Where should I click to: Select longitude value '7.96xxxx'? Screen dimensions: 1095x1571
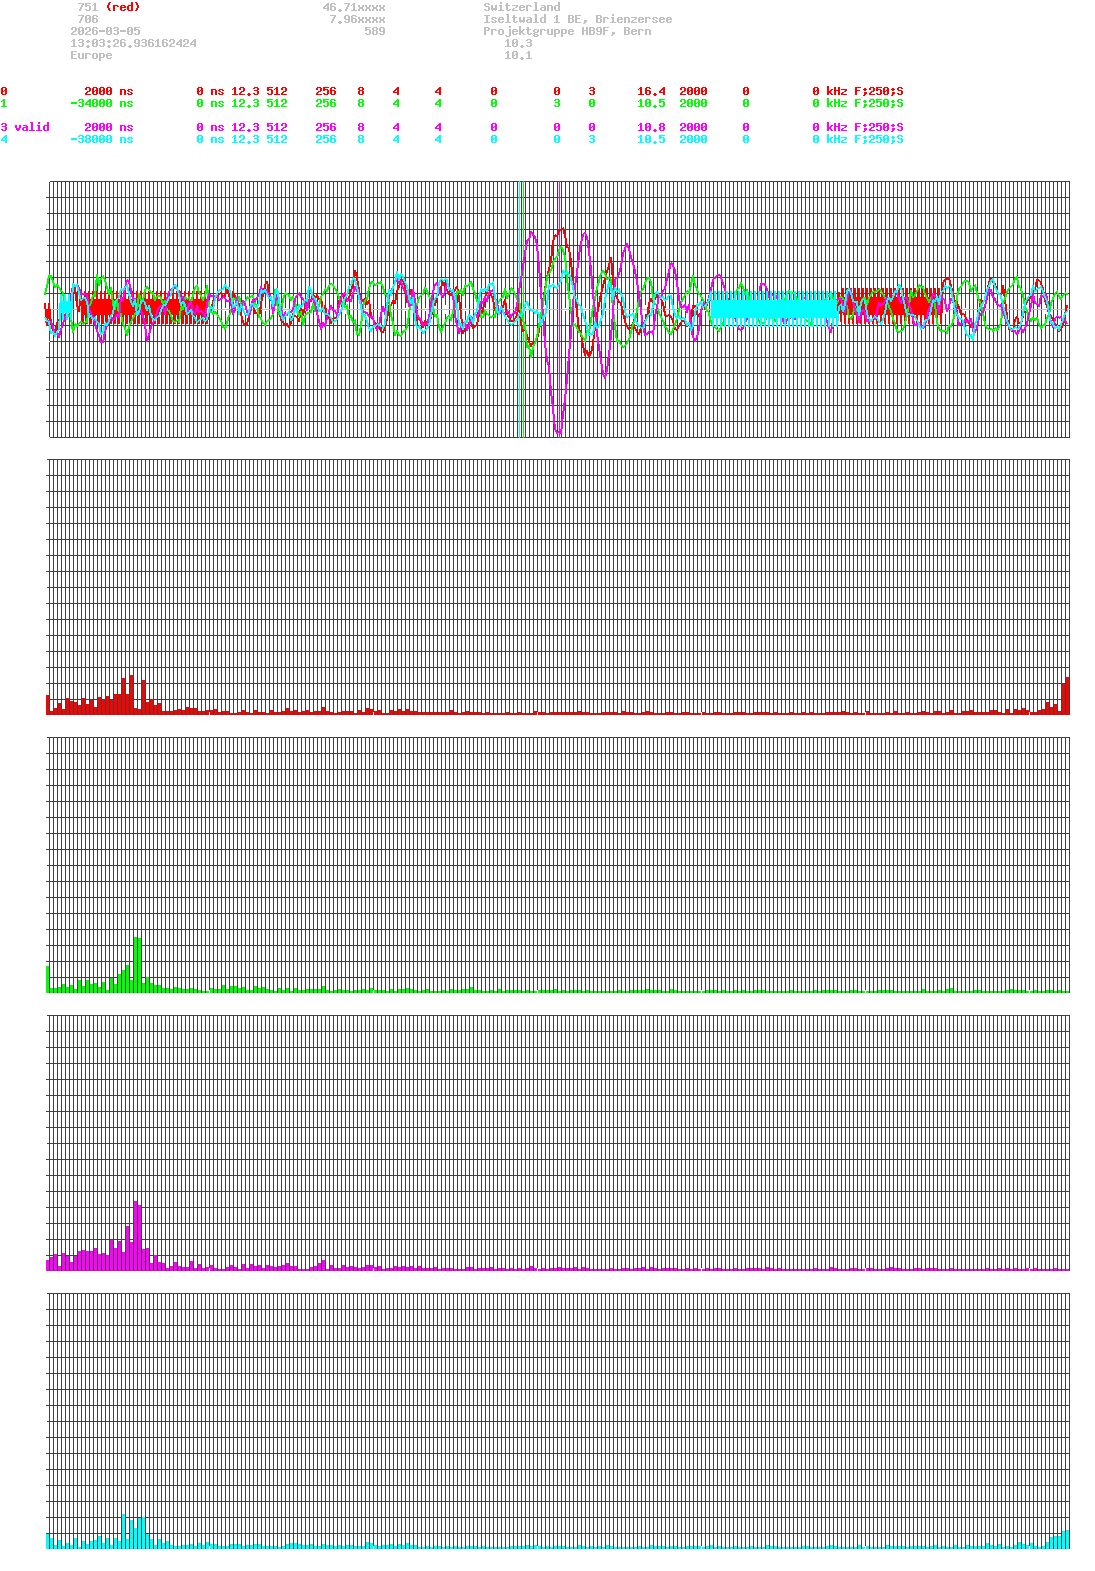pos(357,19)
